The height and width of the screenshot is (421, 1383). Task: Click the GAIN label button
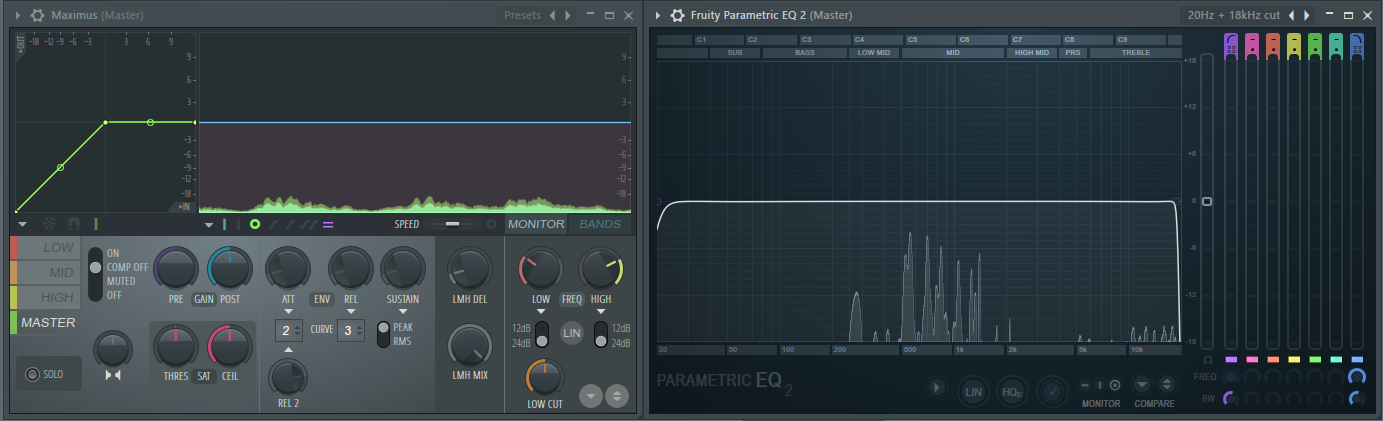click(204, 299)
